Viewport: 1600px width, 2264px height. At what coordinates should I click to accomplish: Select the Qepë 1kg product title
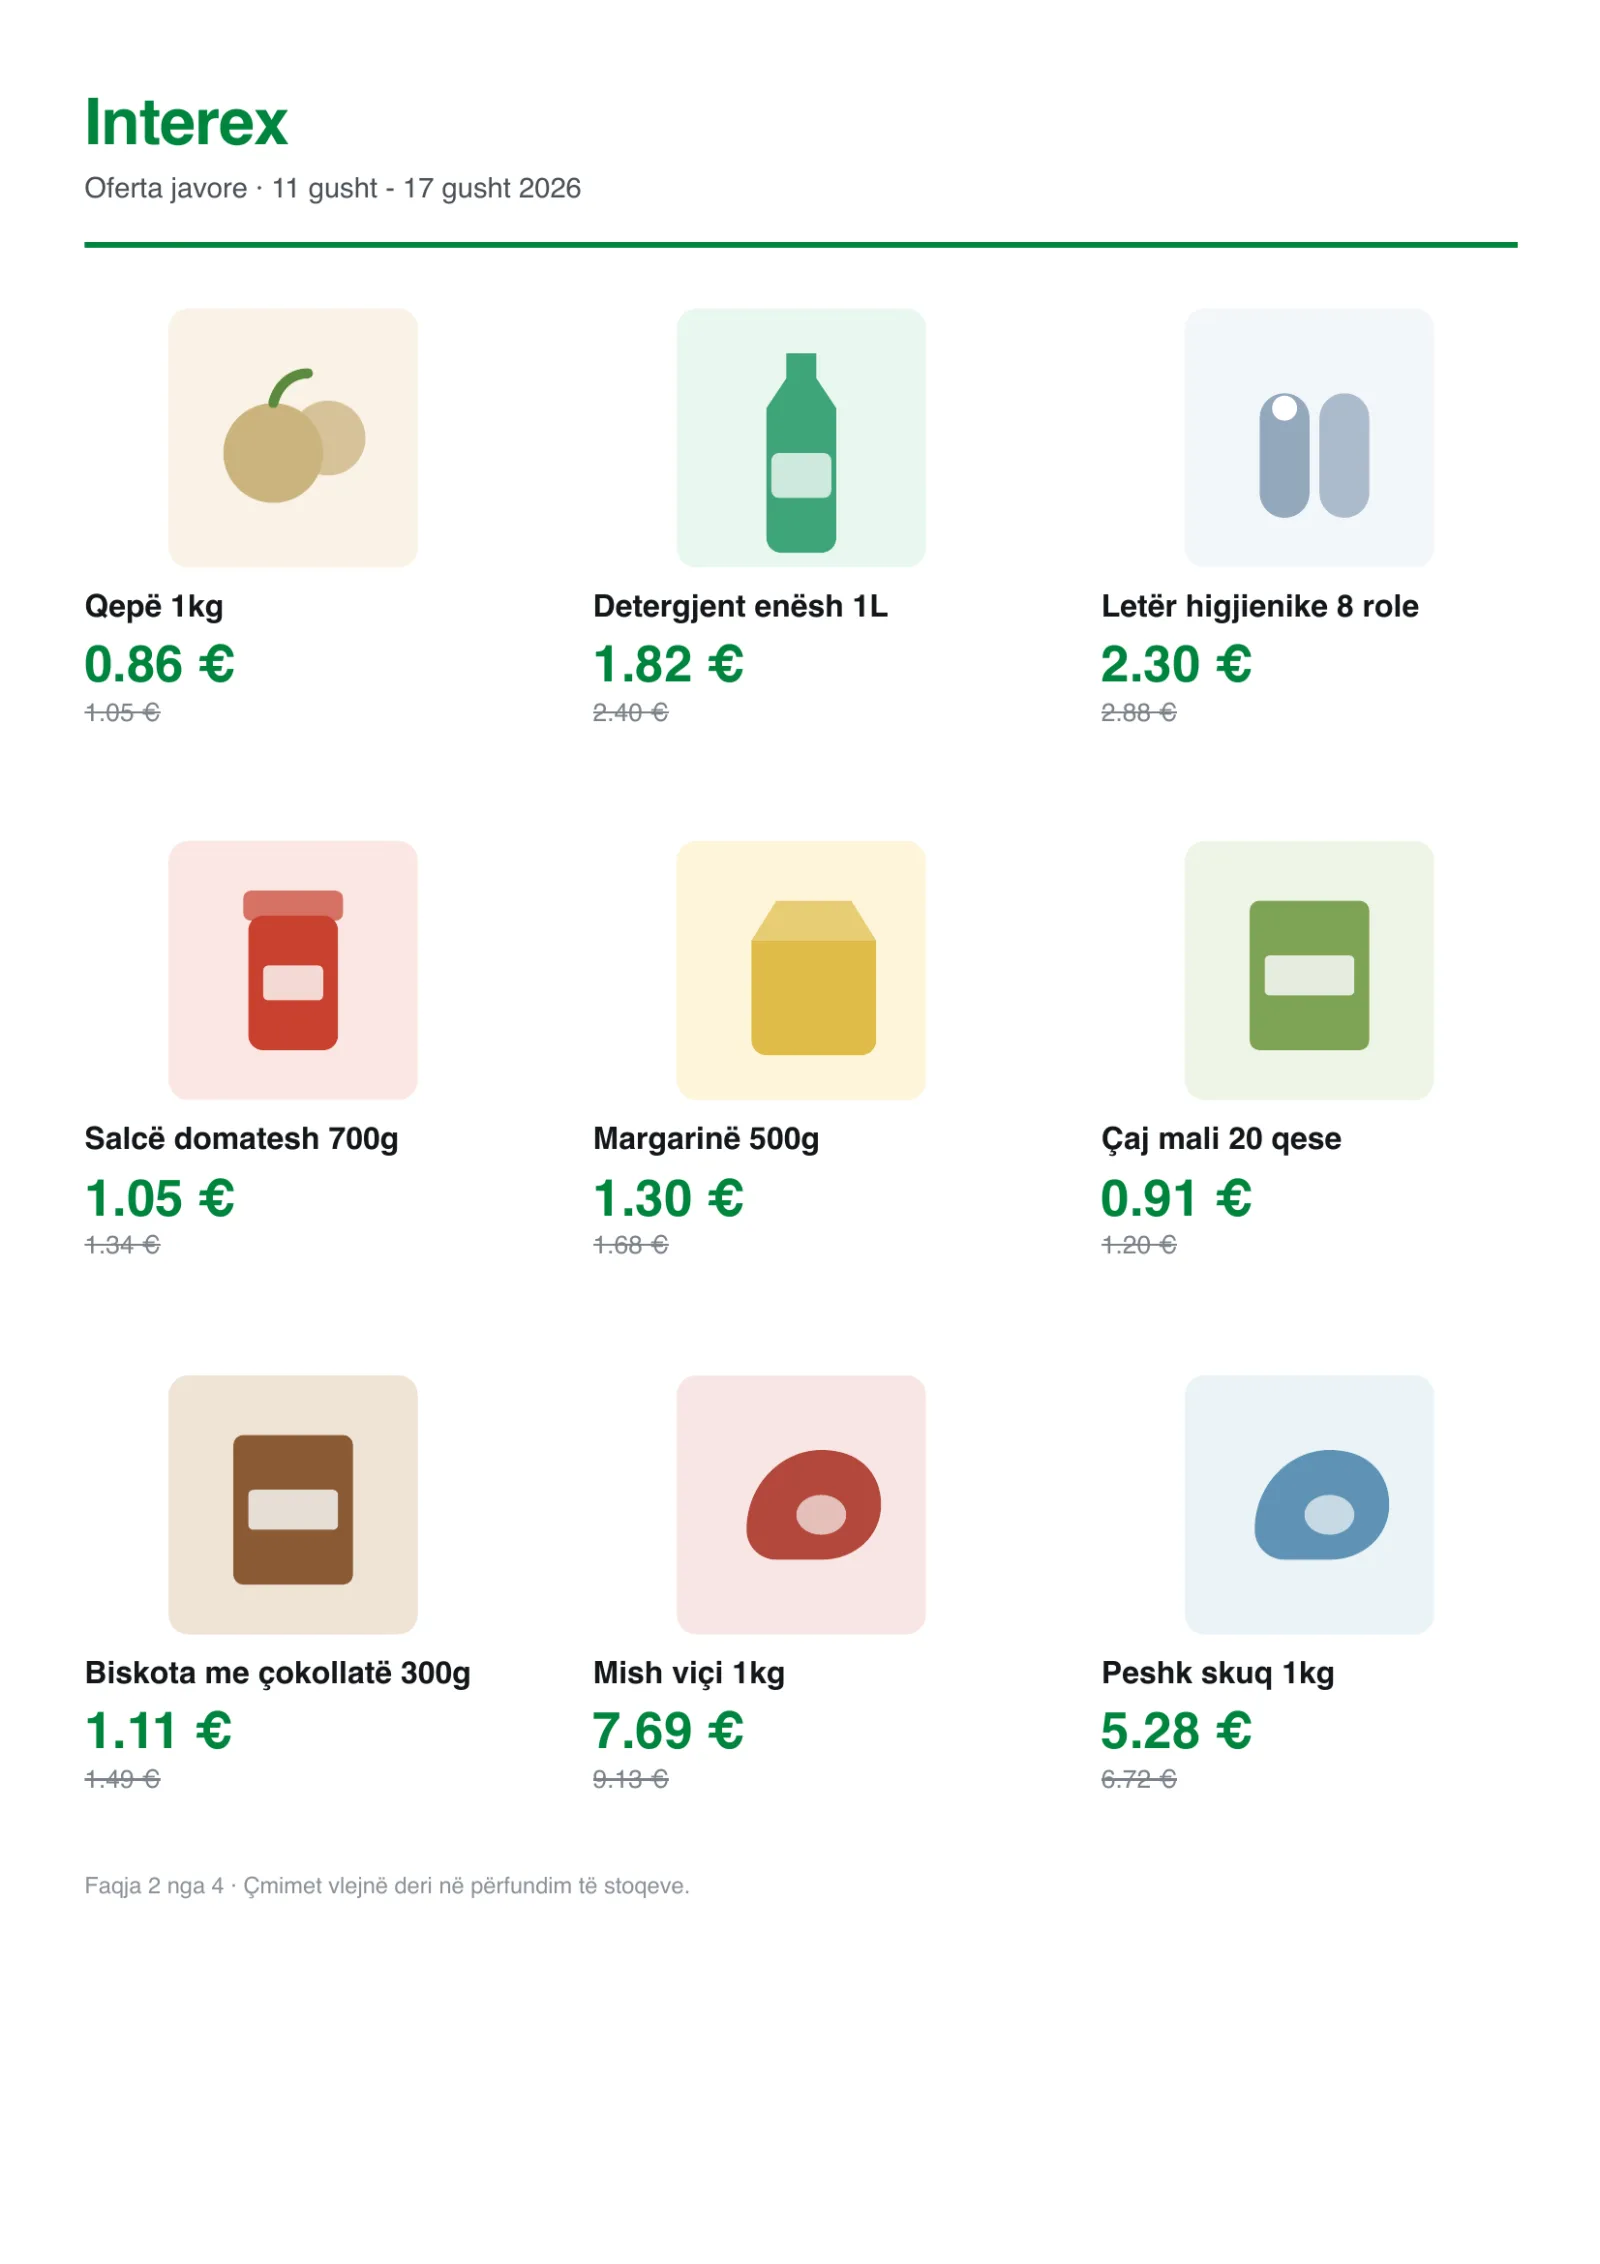click(154, 606)
